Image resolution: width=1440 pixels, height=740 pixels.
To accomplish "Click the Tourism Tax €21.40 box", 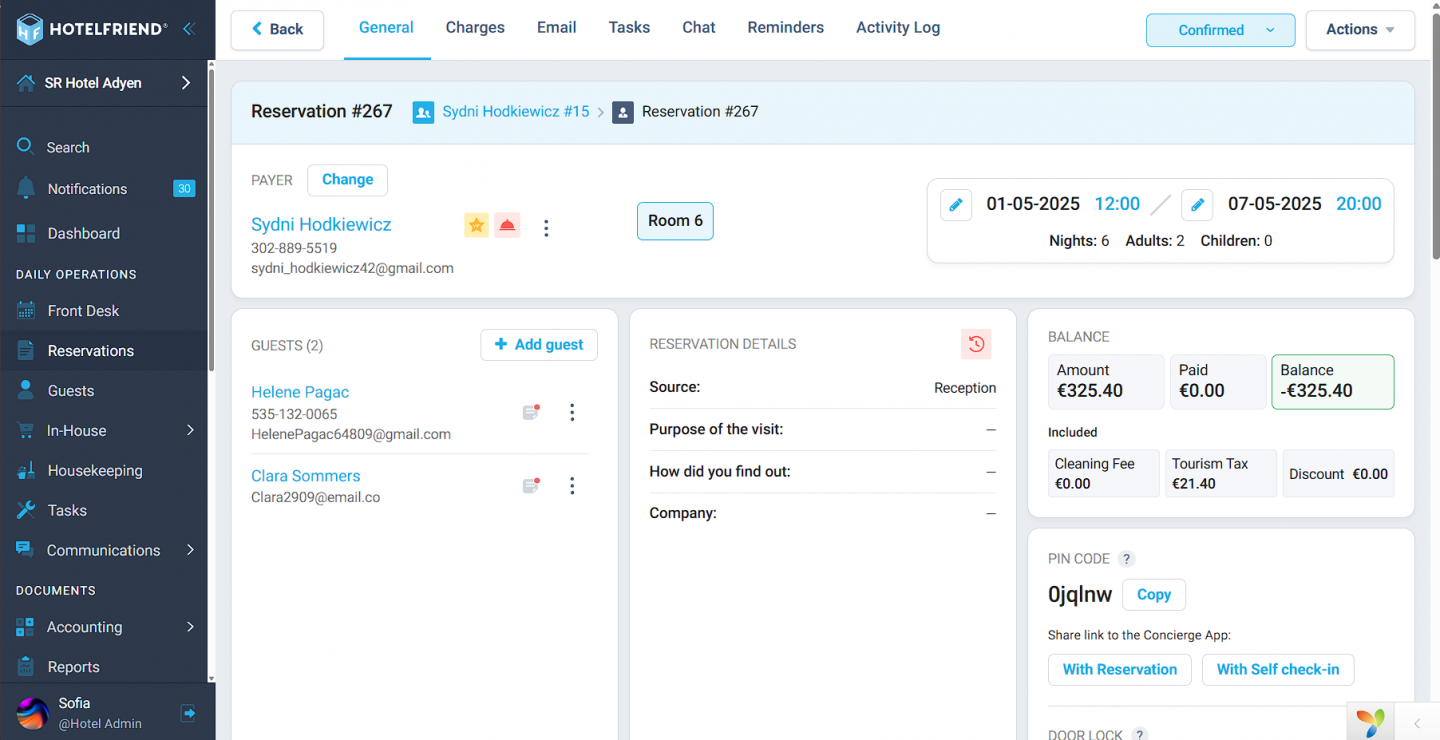I will 1221,473.
